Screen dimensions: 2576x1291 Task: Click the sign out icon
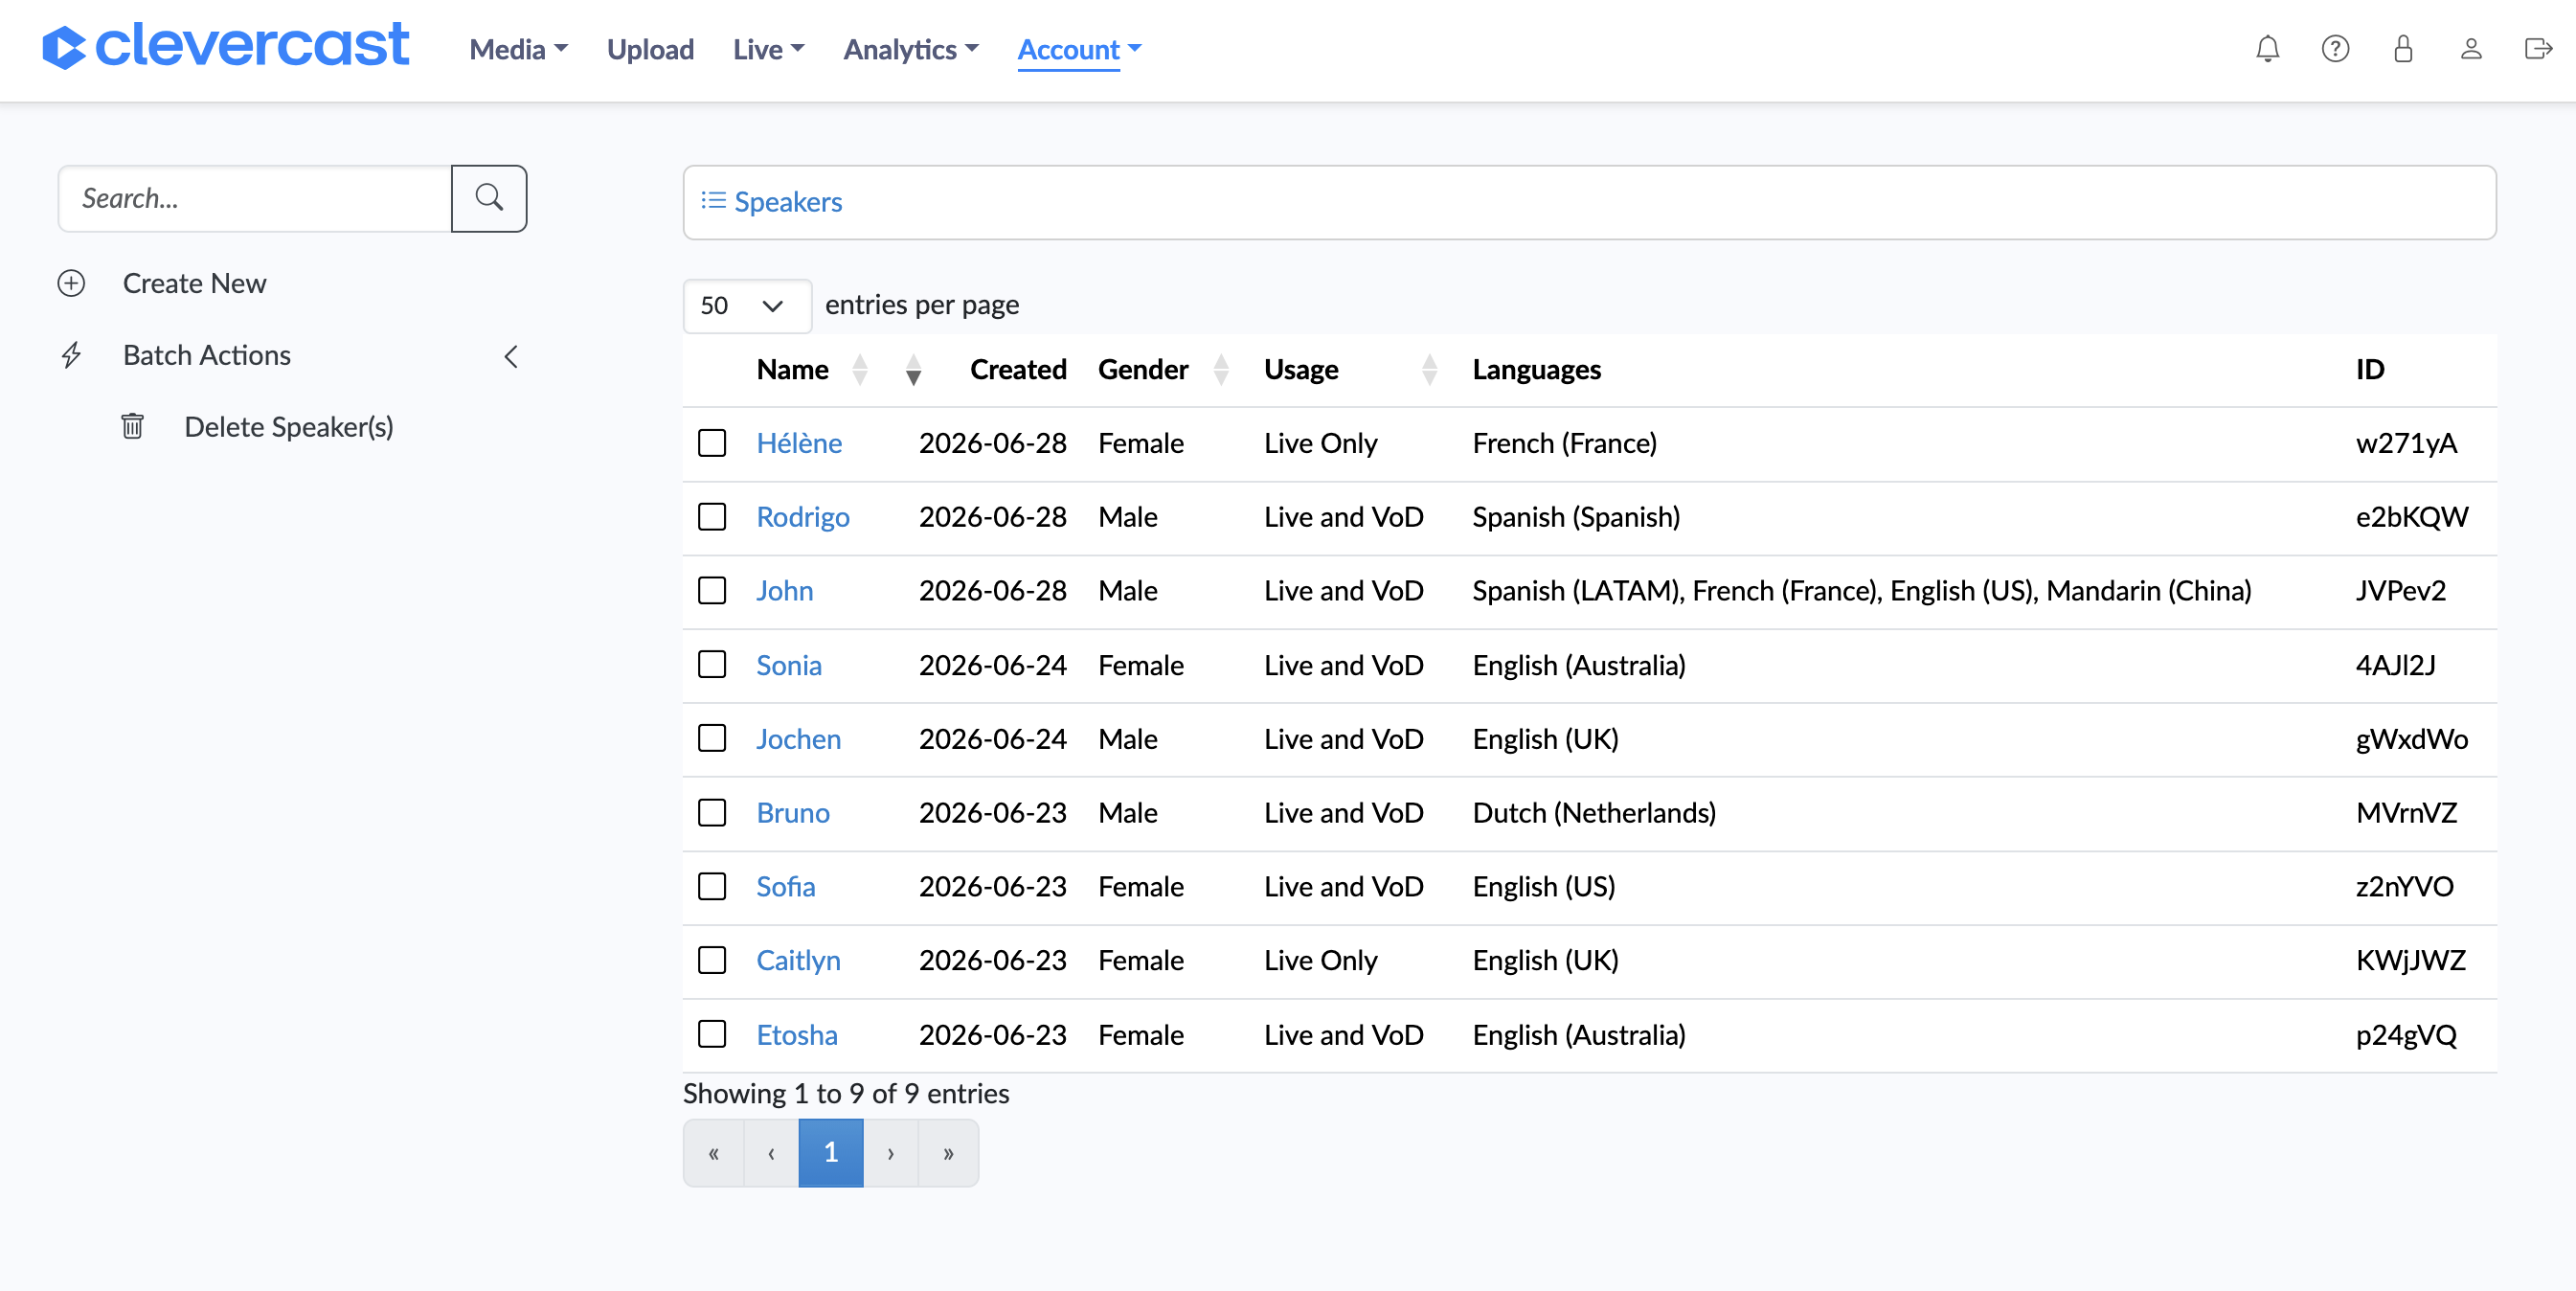tap(2538, 49)
